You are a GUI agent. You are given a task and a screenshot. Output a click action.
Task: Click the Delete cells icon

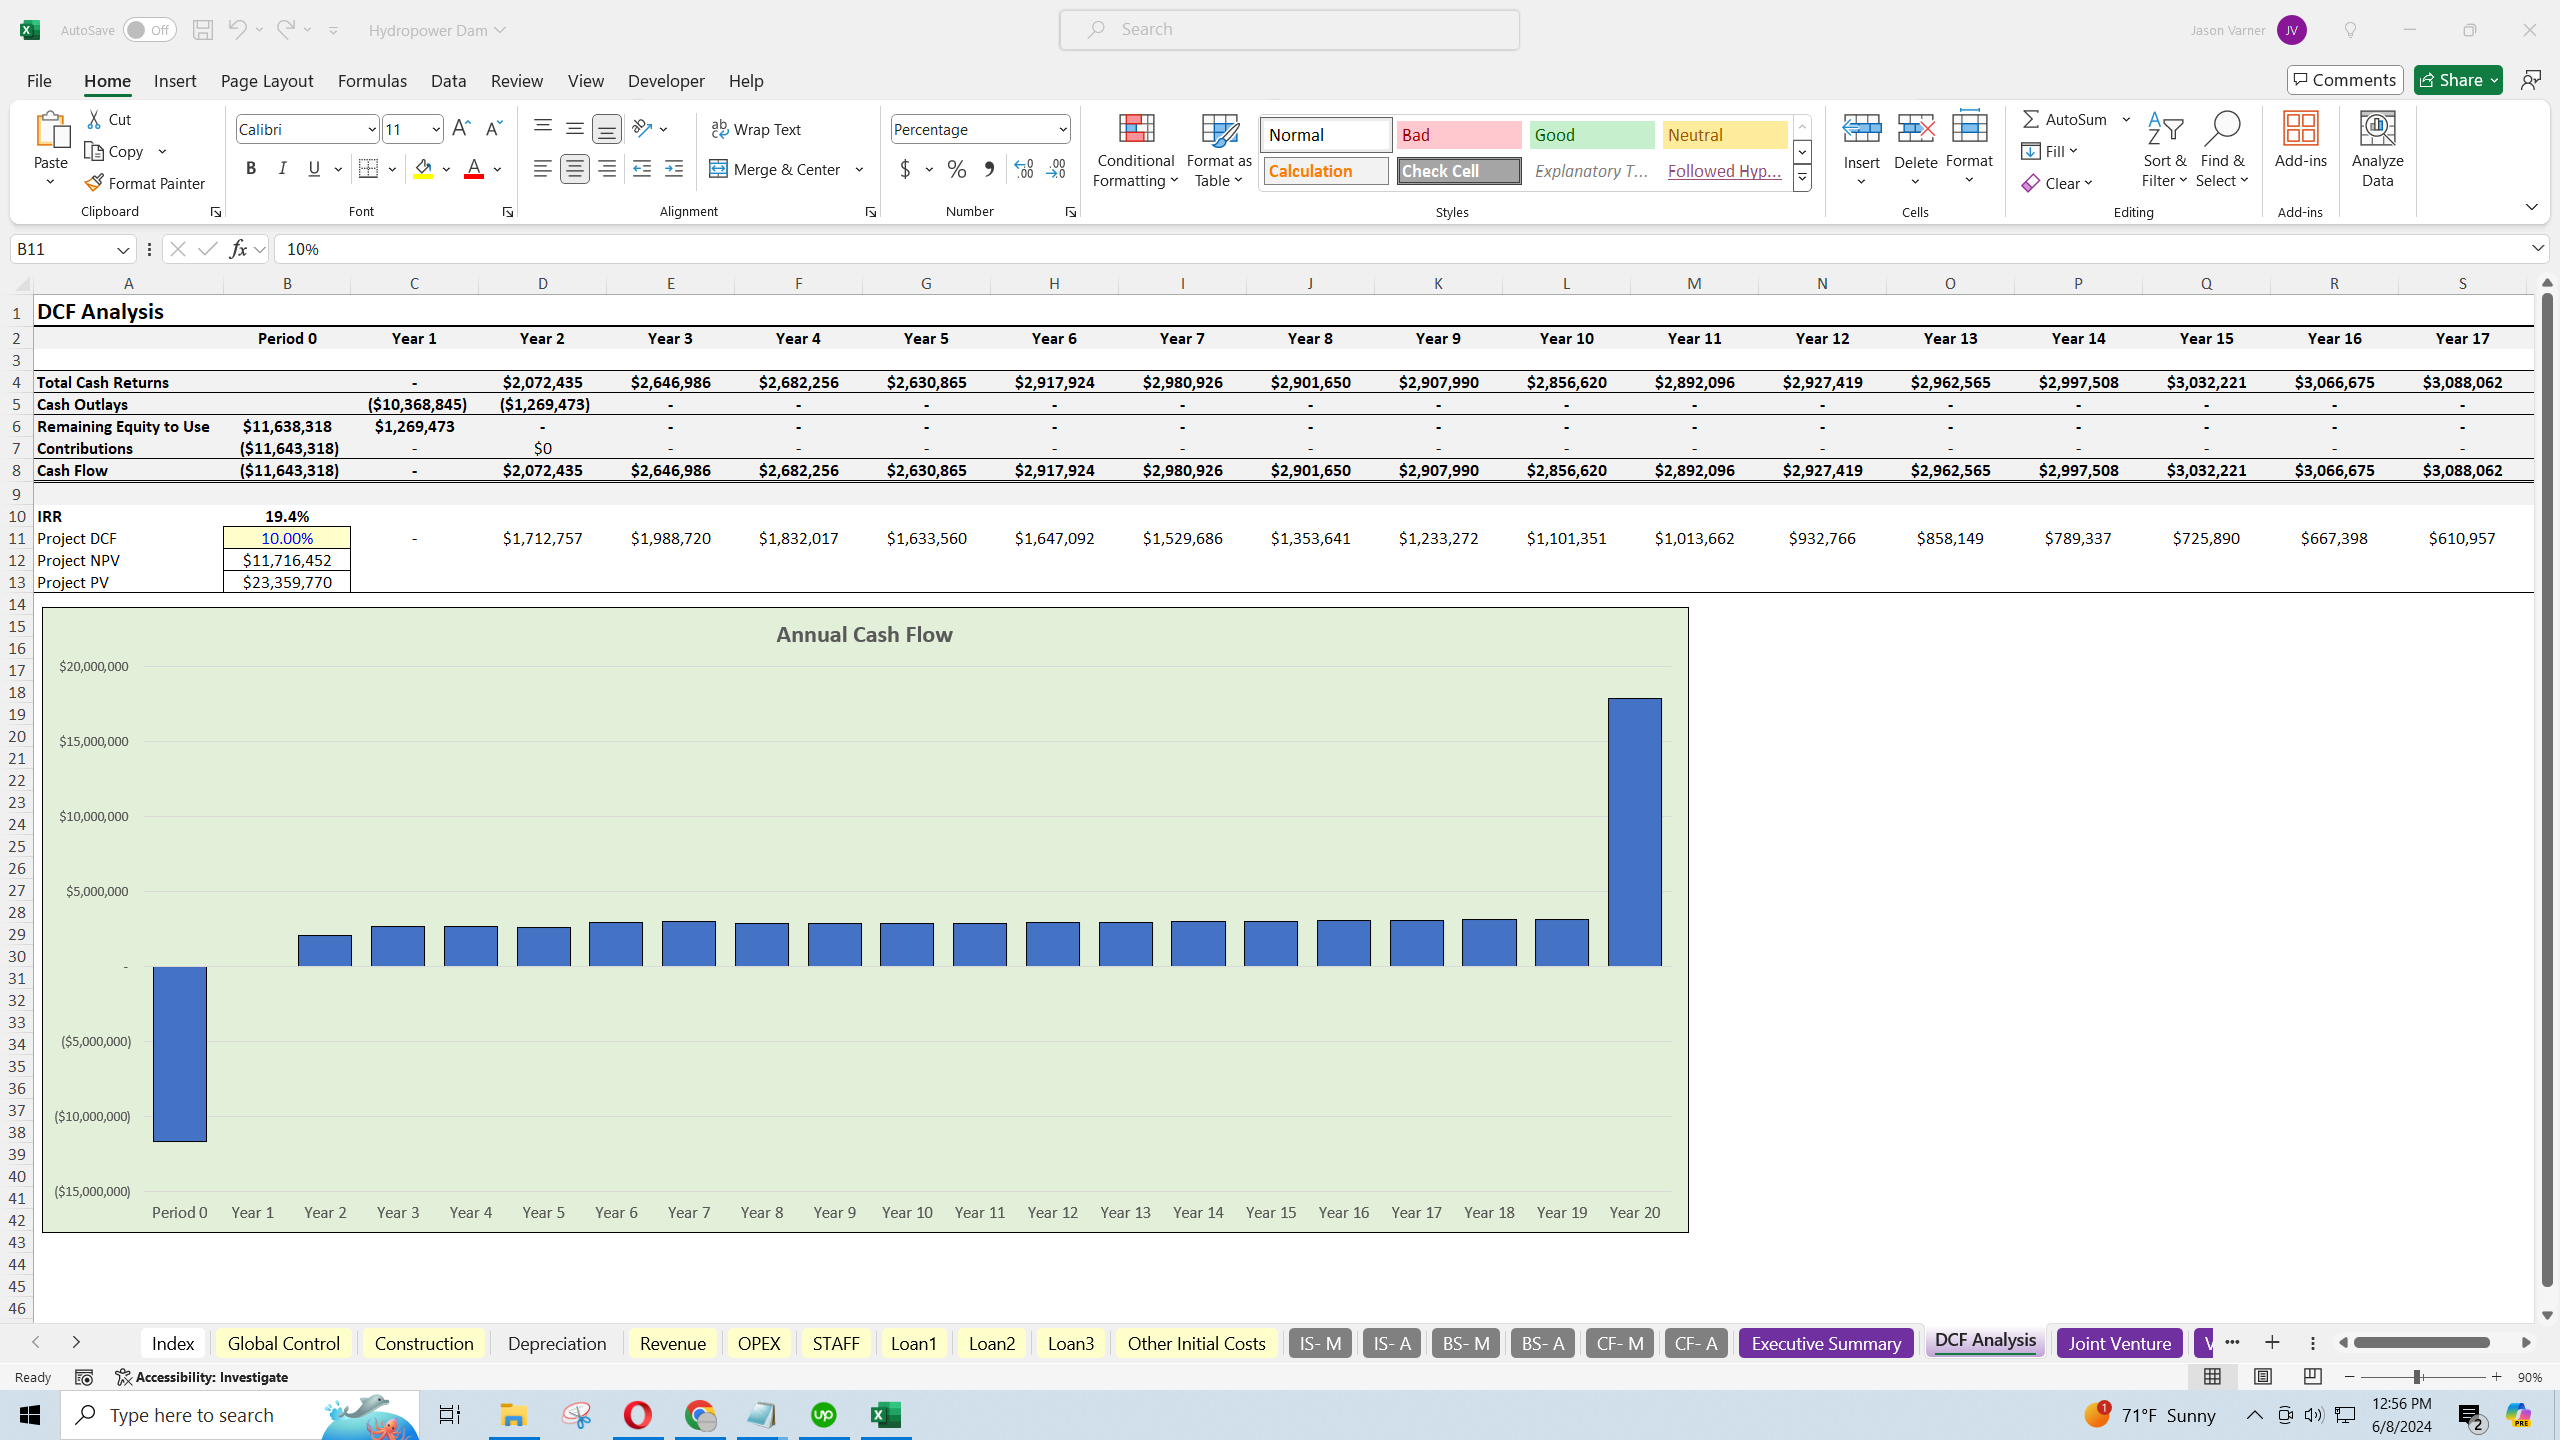[1915, 128]
